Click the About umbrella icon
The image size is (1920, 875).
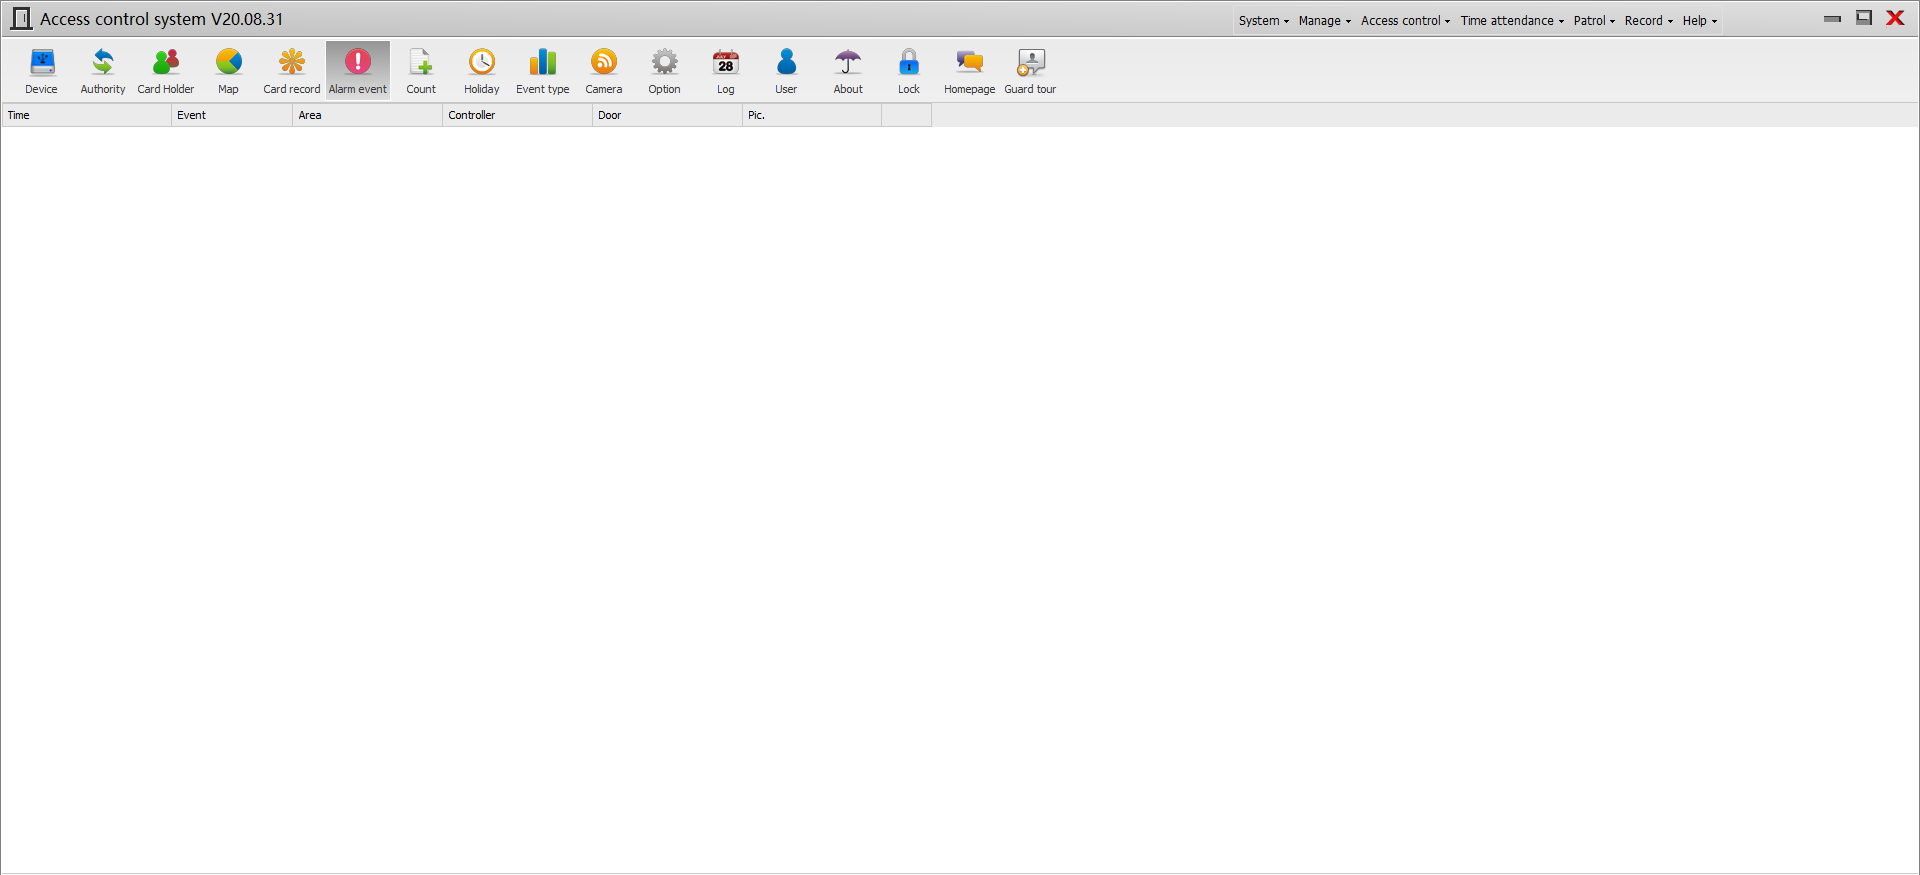click(x=848, y=70)
